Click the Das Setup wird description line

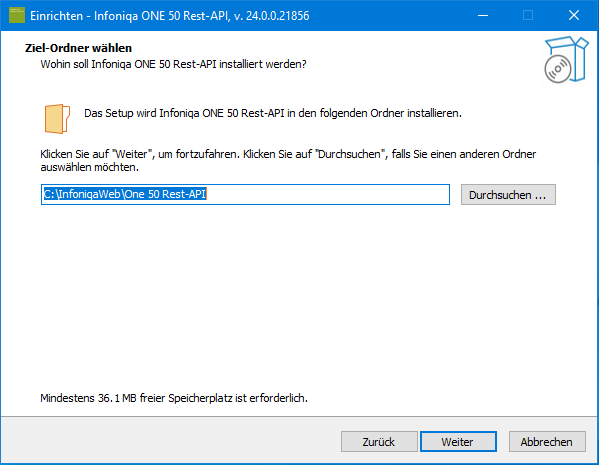point(273,113)
